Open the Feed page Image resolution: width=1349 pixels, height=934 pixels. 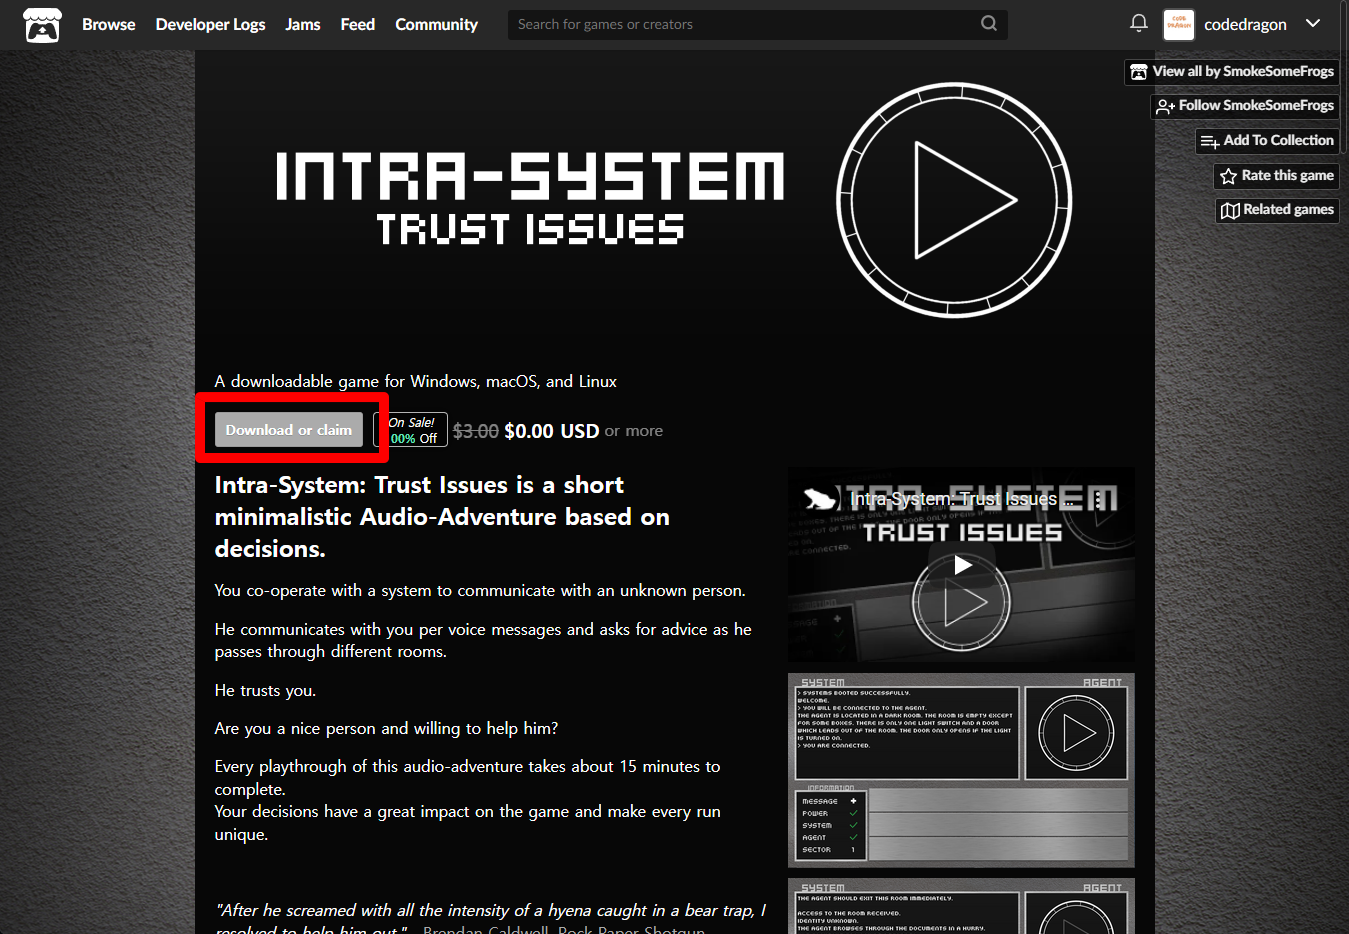pos(357,24)
